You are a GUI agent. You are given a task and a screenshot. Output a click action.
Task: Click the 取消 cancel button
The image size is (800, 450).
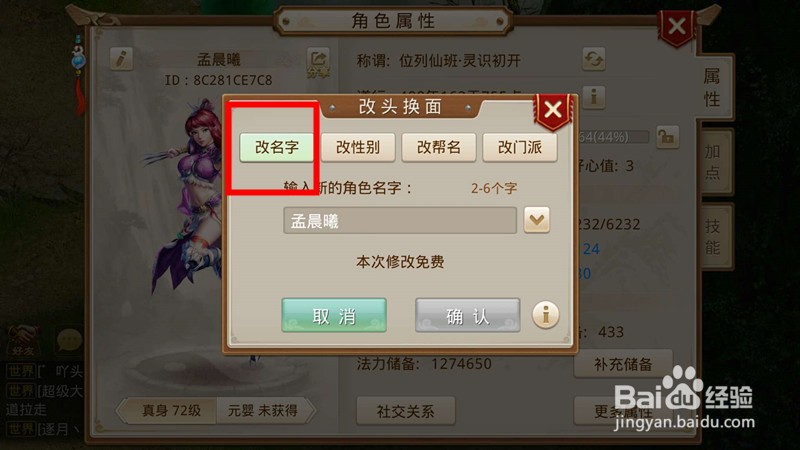(x=334, y=315)
